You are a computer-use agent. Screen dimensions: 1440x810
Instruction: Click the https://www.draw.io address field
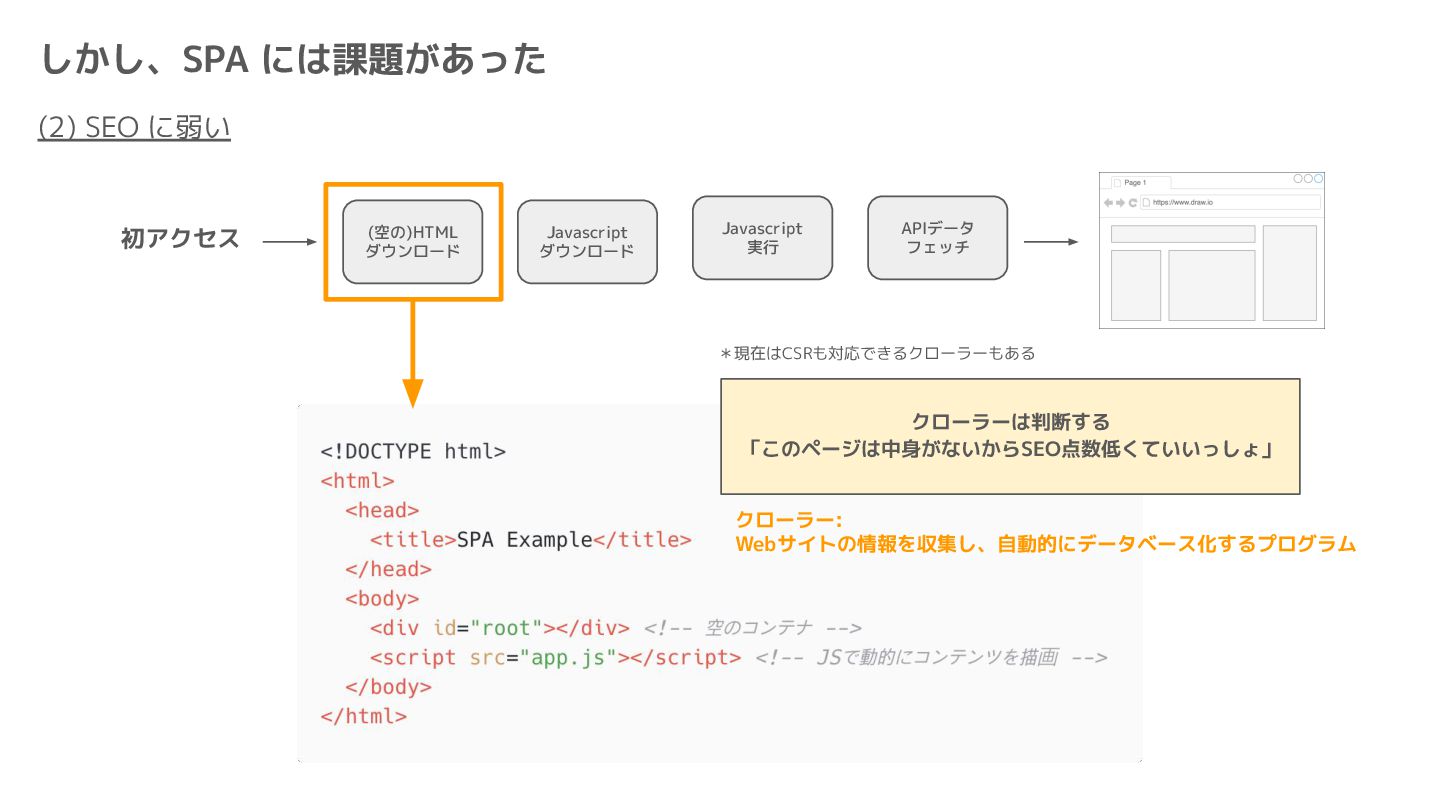(1230, 202)
